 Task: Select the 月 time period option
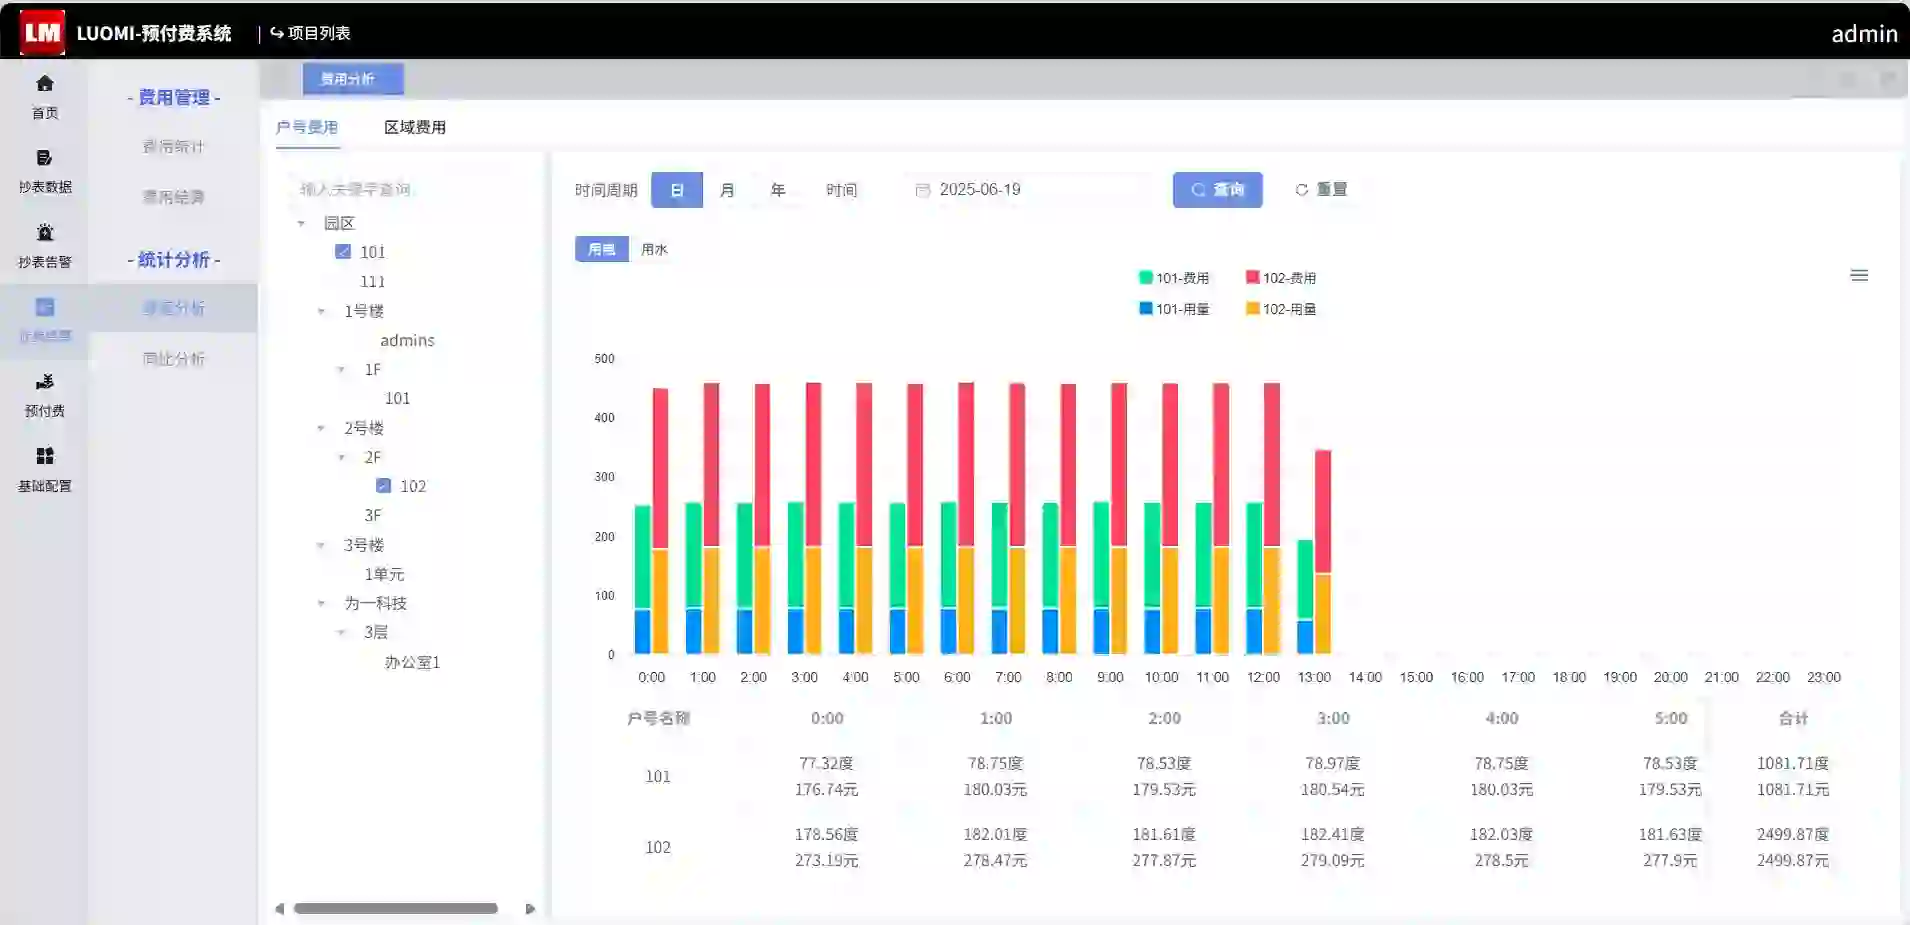(727, 190)
